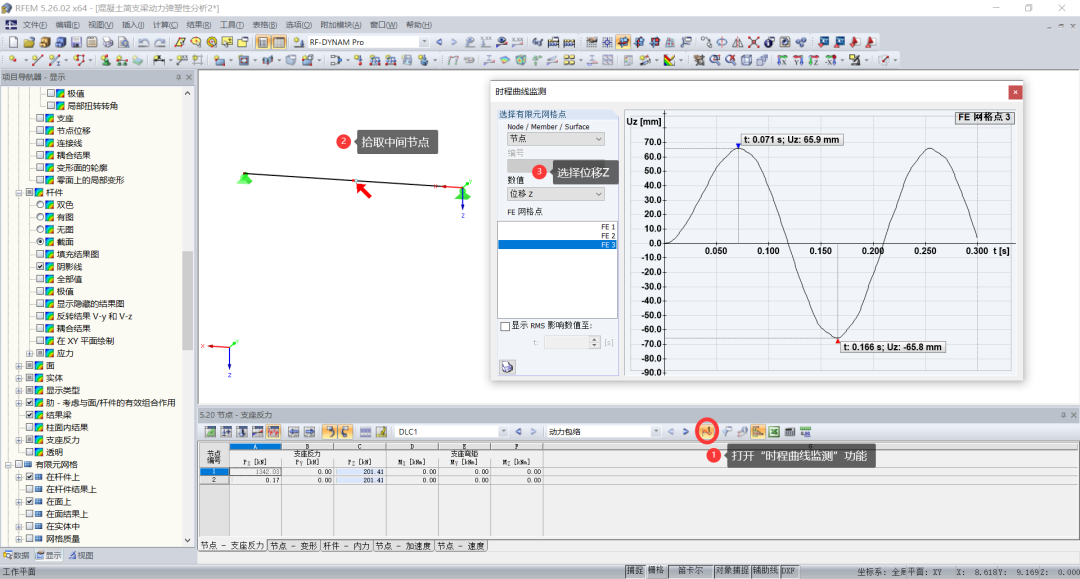Image resolution: width=1080 pixels, height=579 pixels.
Task: Go to previous load case arrow in toolbar
Action: point(439,42)
